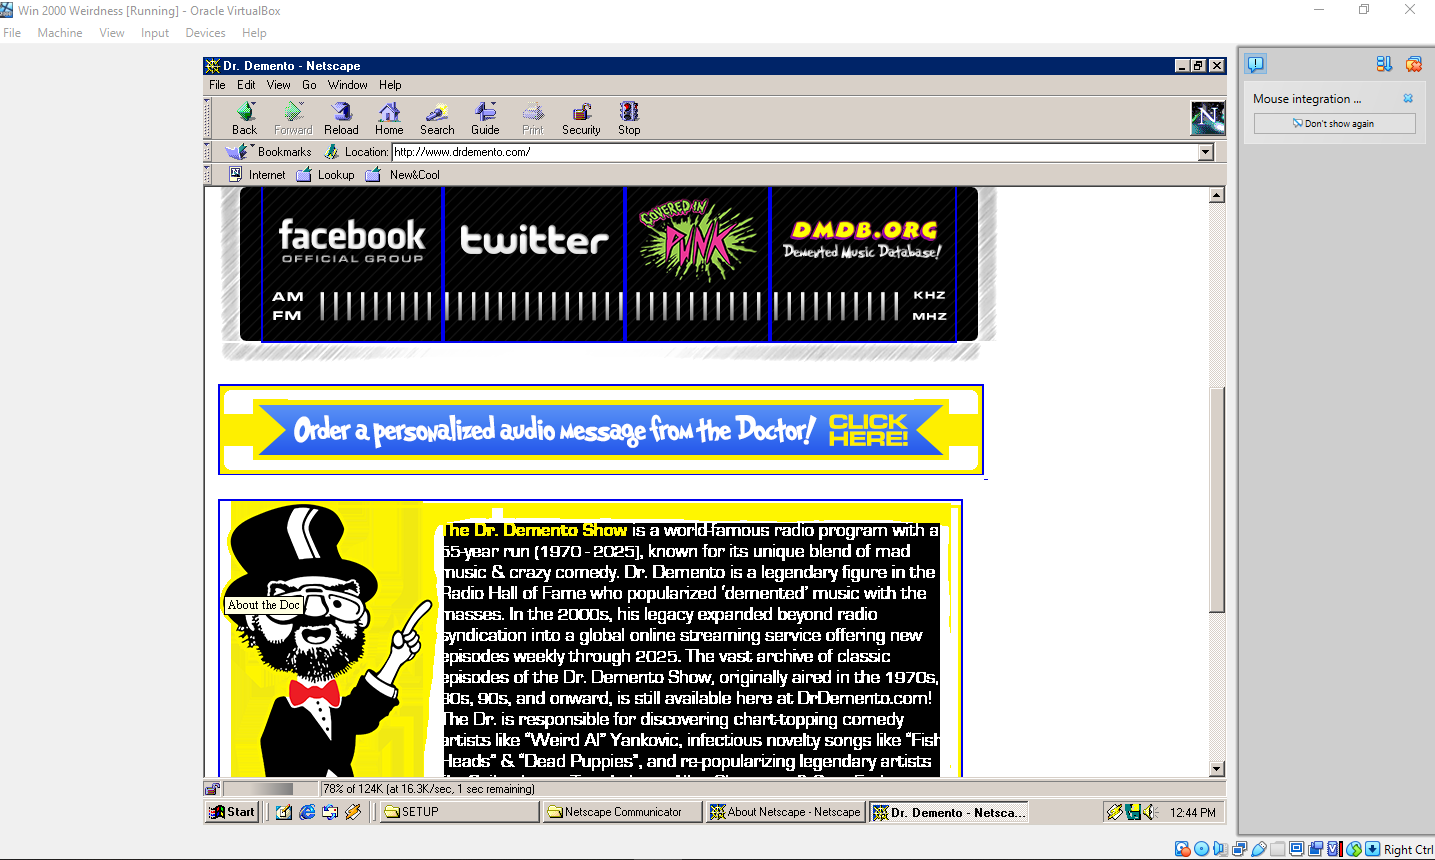This screenshot has width=1435, height=860.
Task: Open the DMDB.ORG Demented Music Database link
Action: click(x=863, y=264)
